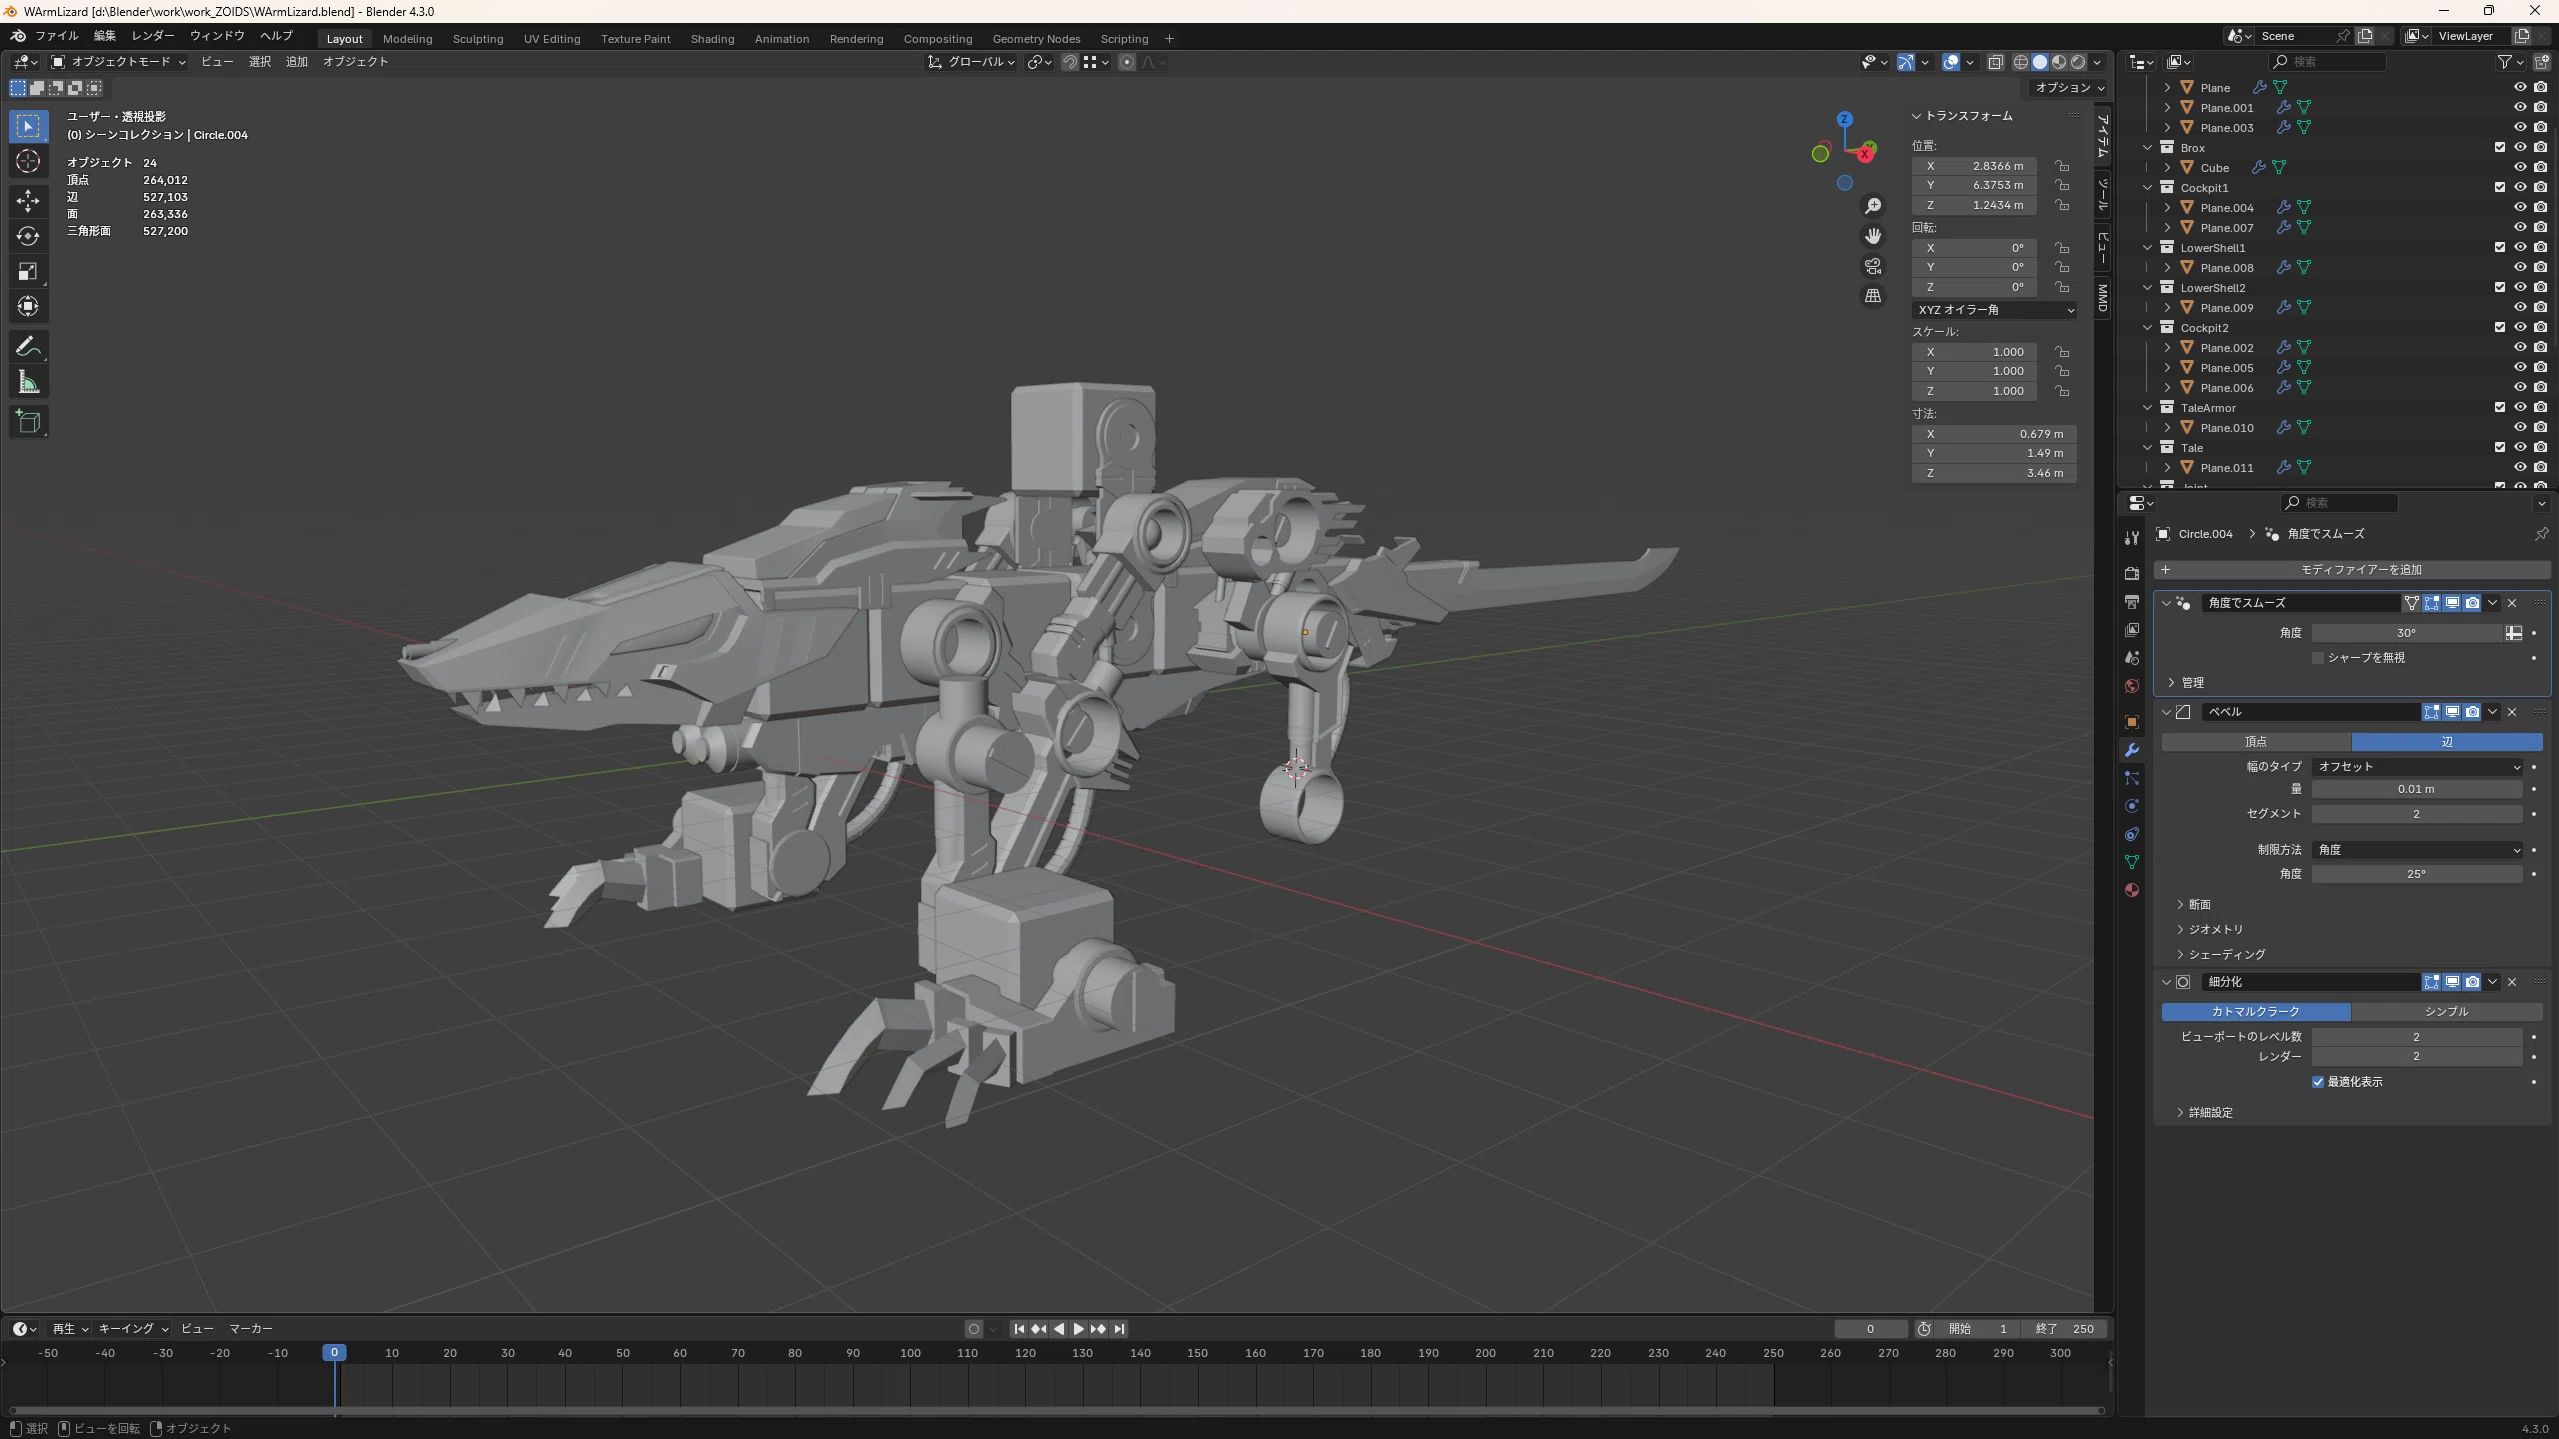
Task: Open the グローバル orientation dropdown
Action: (x=971, y=62)
